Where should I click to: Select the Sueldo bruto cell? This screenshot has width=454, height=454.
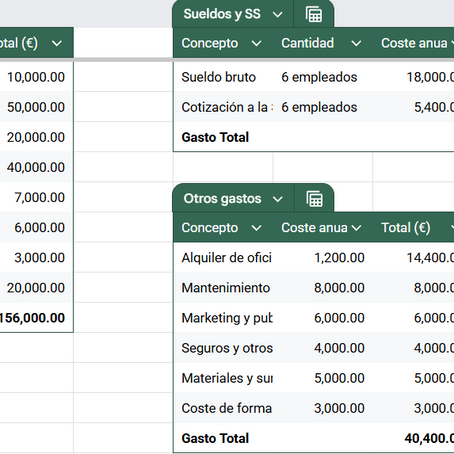(219, 77)
